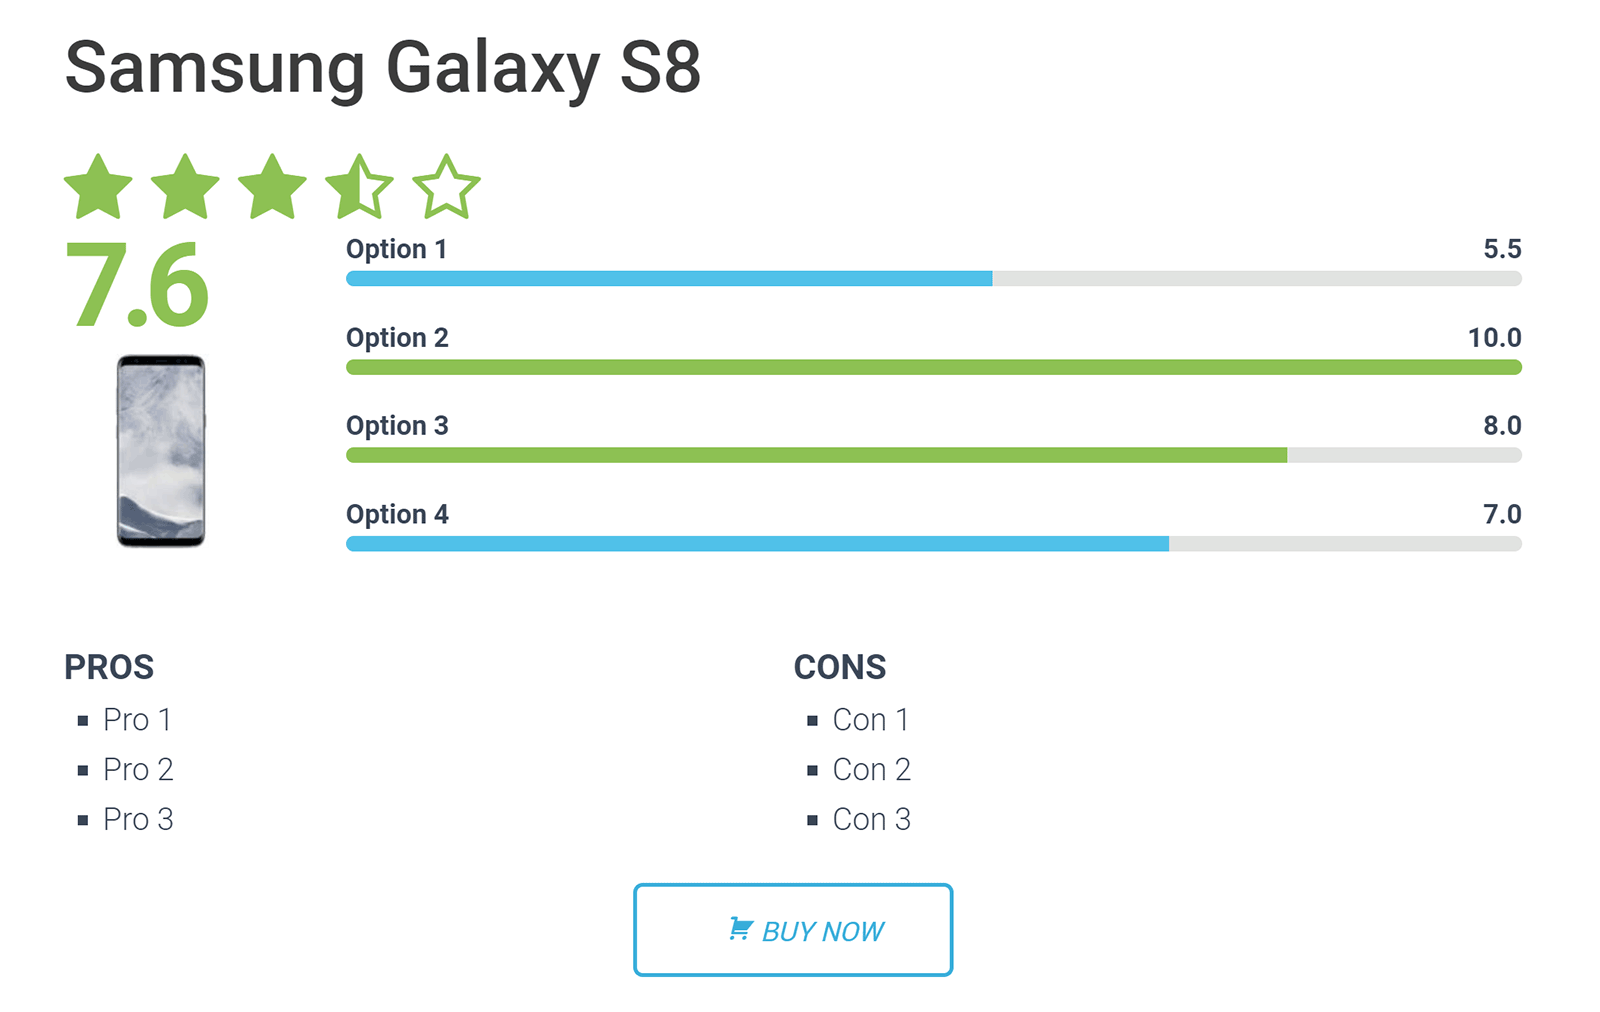Click the Option 4 blue progress bar
This screenshot has height=1012, width=1600.
(x=934, y=544)
